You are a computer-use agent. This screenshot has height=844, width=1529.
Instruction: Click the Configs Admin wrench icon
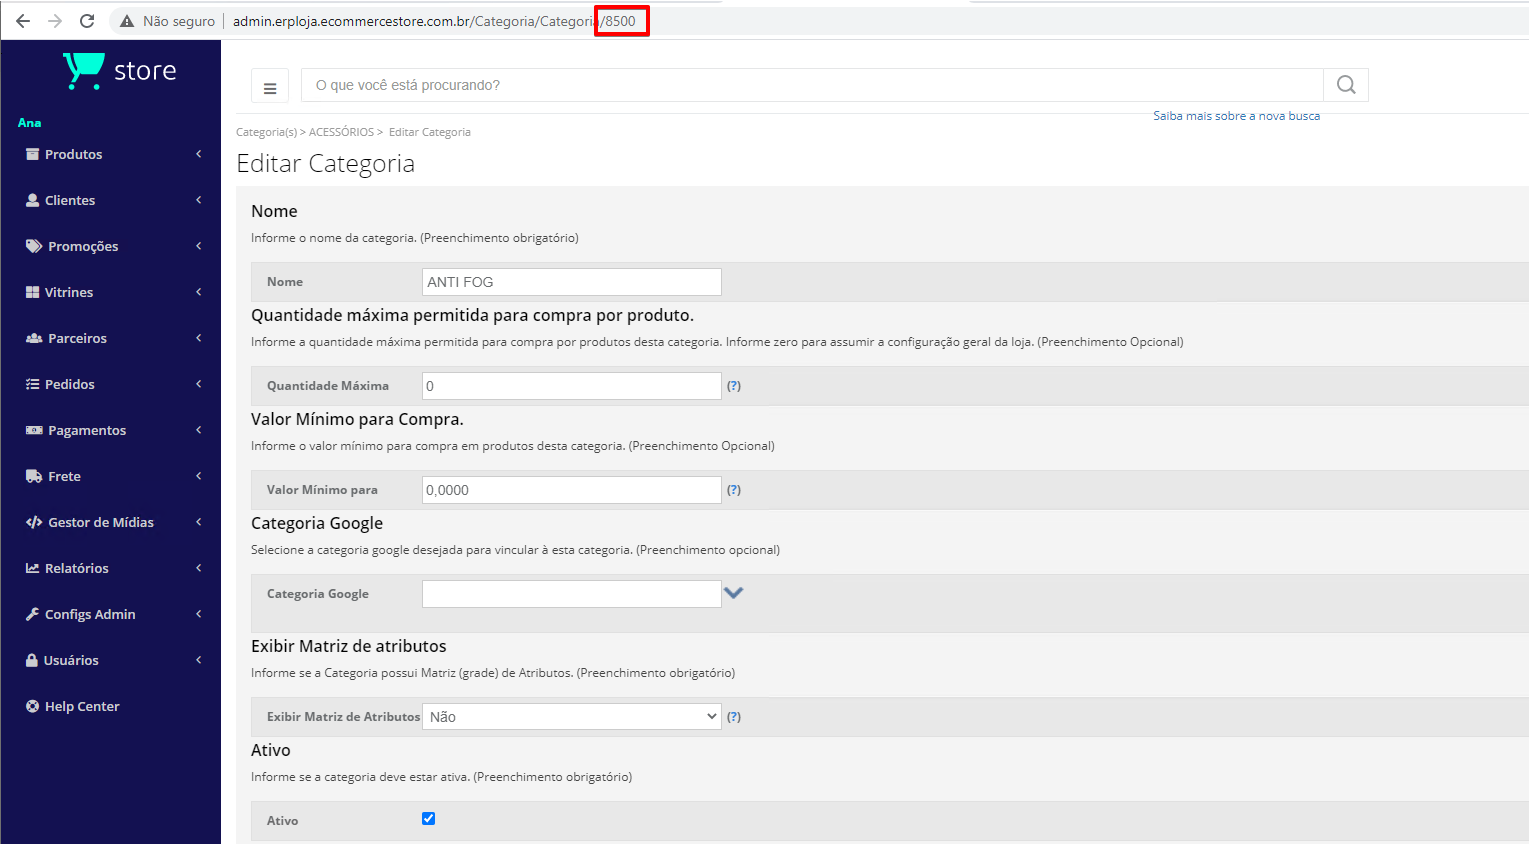point(33,614)
